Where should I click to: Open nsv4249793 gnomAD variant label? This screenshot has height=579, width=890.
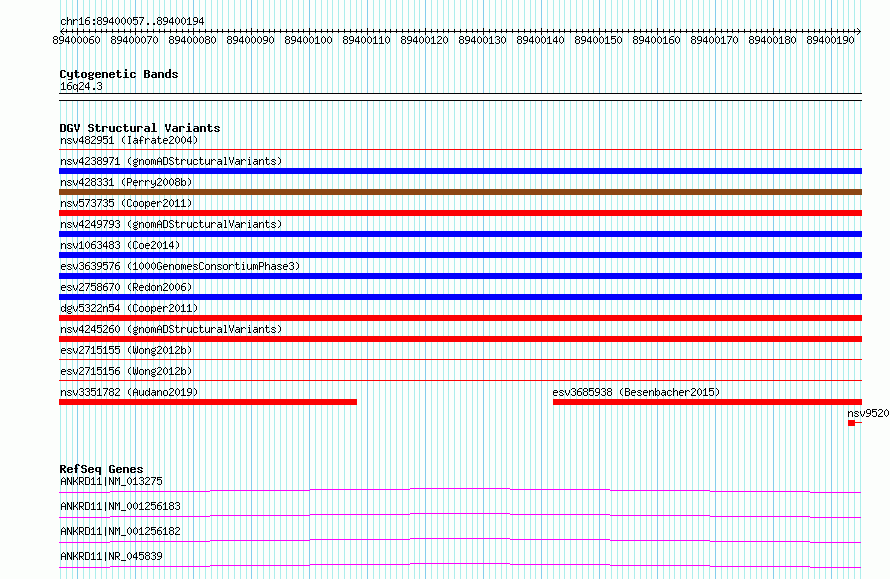(x=171, y=224)
